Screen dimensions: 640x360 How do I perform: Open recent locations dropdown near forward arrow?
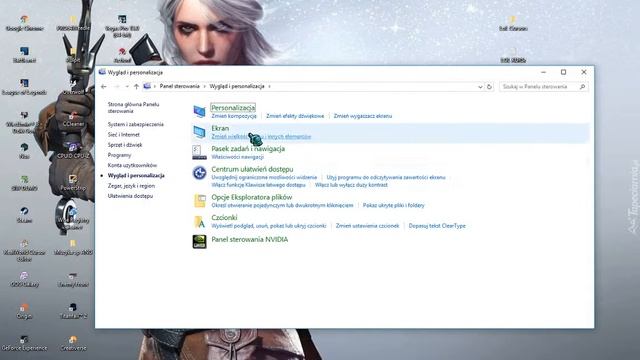[127, 87]
